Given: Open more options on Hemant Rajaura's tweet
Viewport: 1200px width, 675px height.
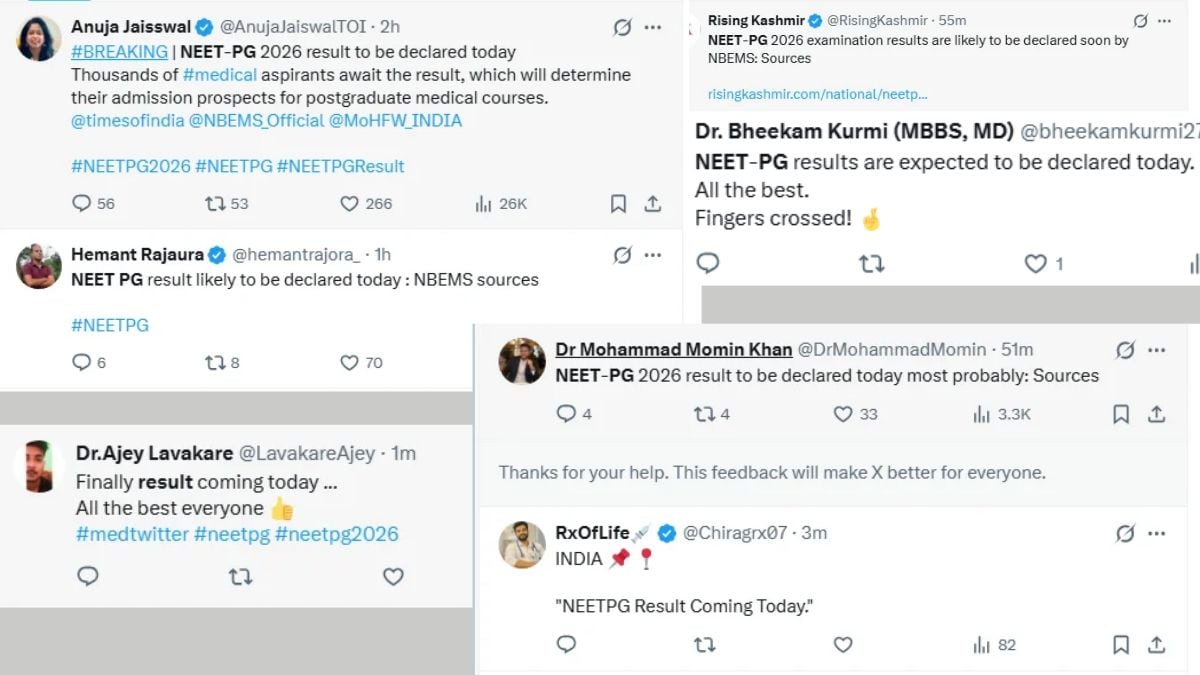Looking at the screenshot, I should pos(653,255).
